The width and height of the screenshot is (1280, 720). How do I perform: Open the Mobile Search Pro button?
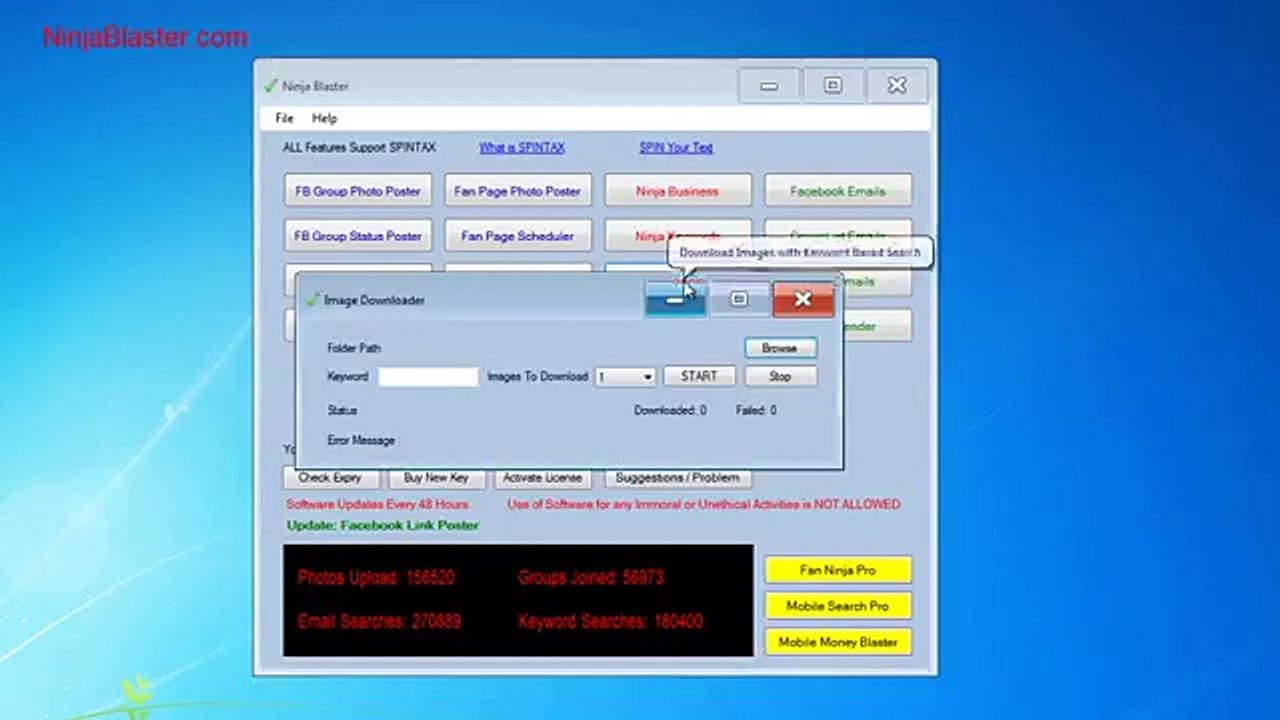(x=838, y=606)
